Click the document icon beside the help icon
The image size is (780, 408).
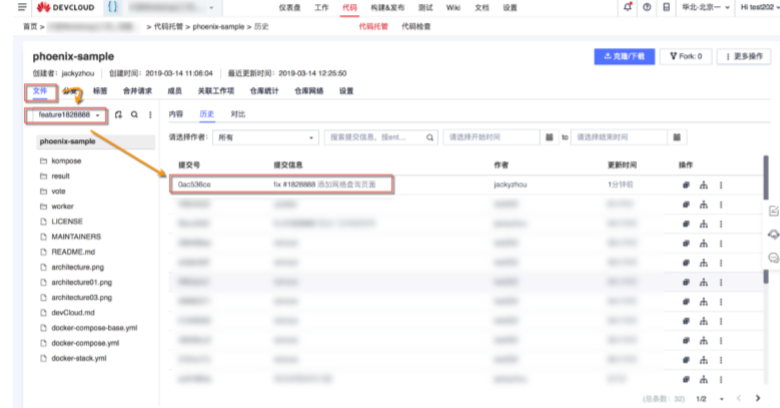(666, 7)
